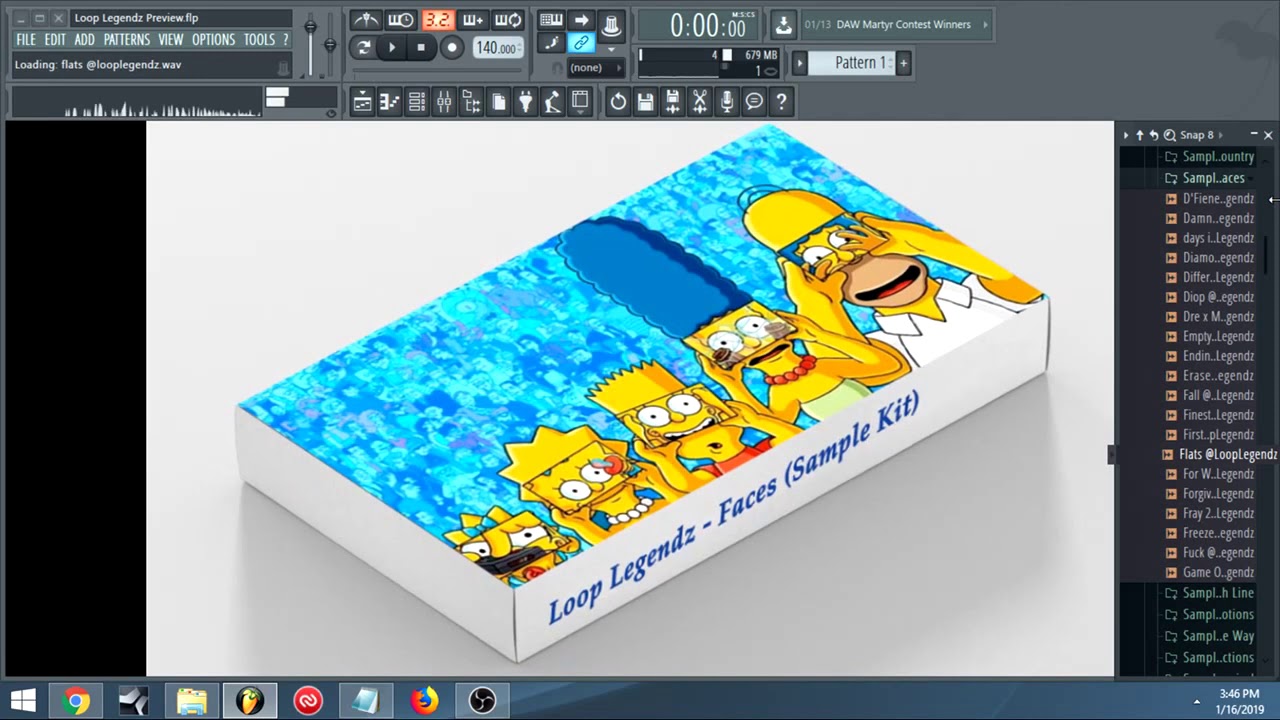This screenshot has width=1280, height=720.
Task: Open the Channel rack view icon
Action: click(x=417, y=101)
